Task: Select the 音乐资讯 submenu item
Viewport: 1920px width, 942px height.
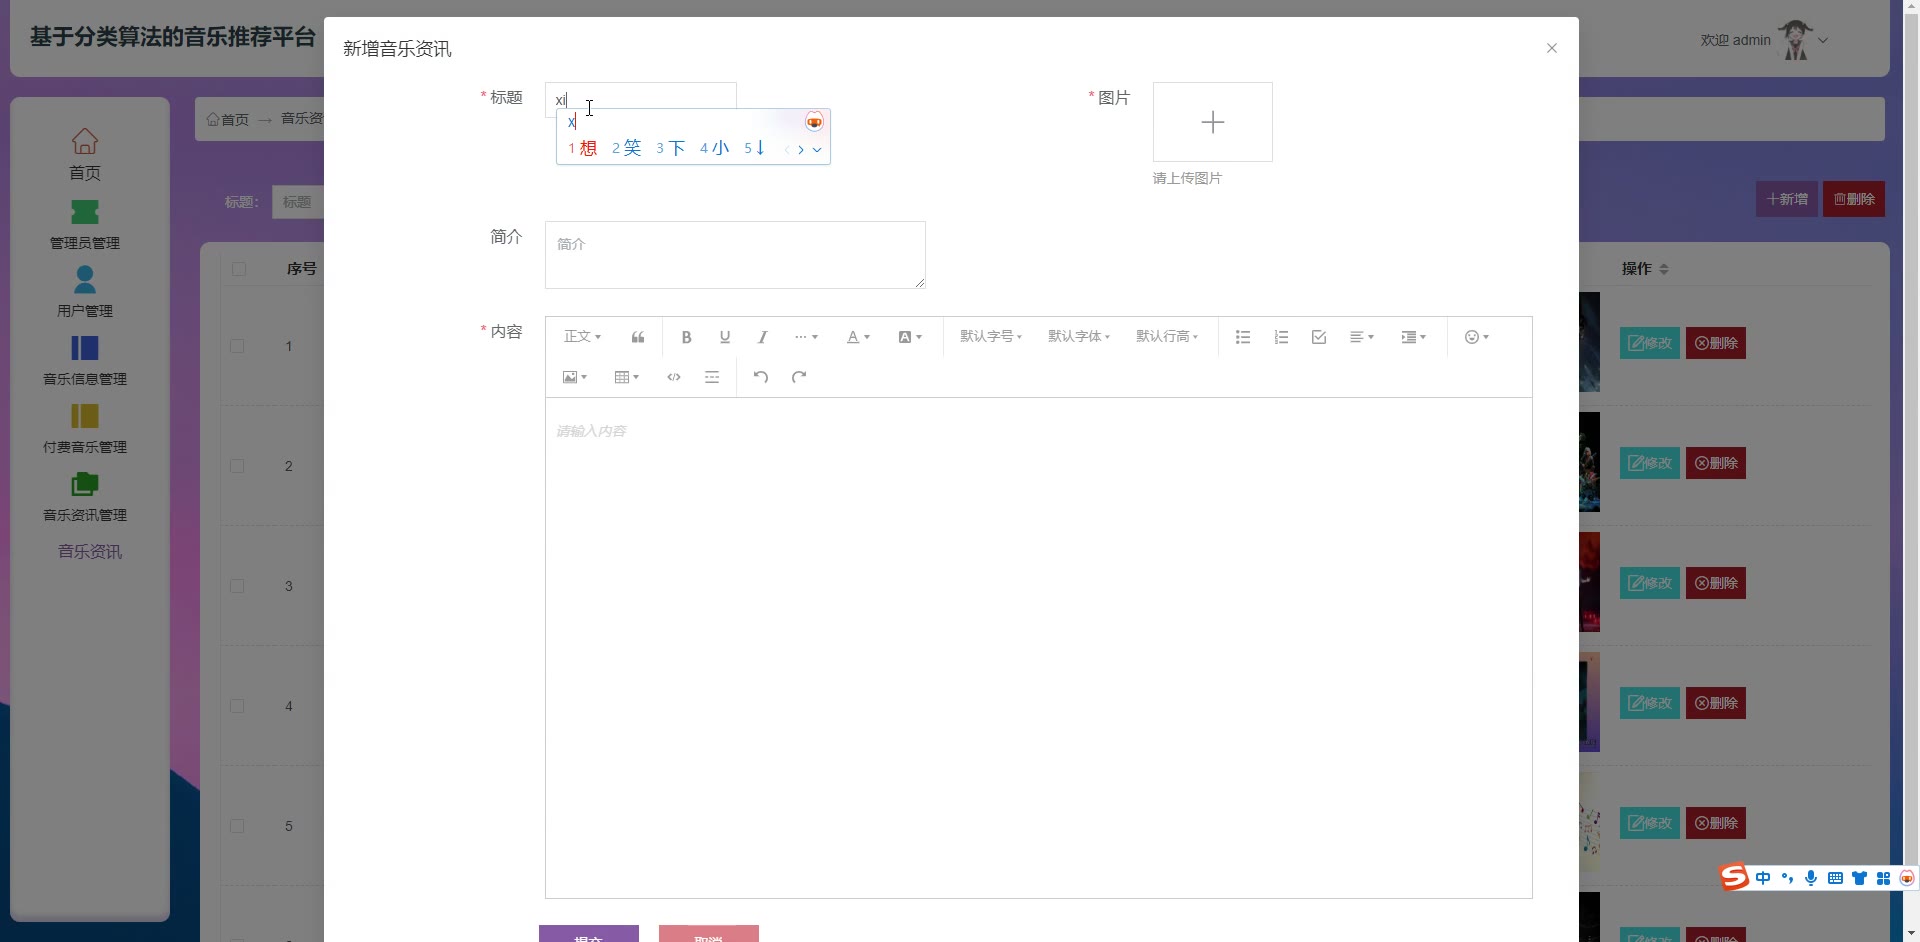Action: click(90, 552)
